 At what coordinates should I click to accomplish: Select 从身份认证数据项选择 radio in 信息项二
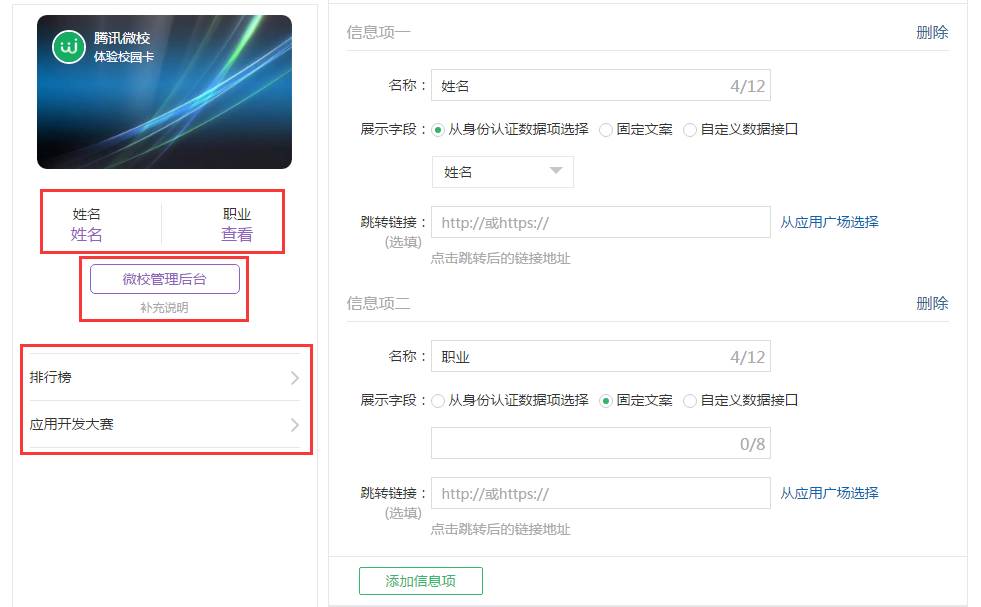click(438, 400)
